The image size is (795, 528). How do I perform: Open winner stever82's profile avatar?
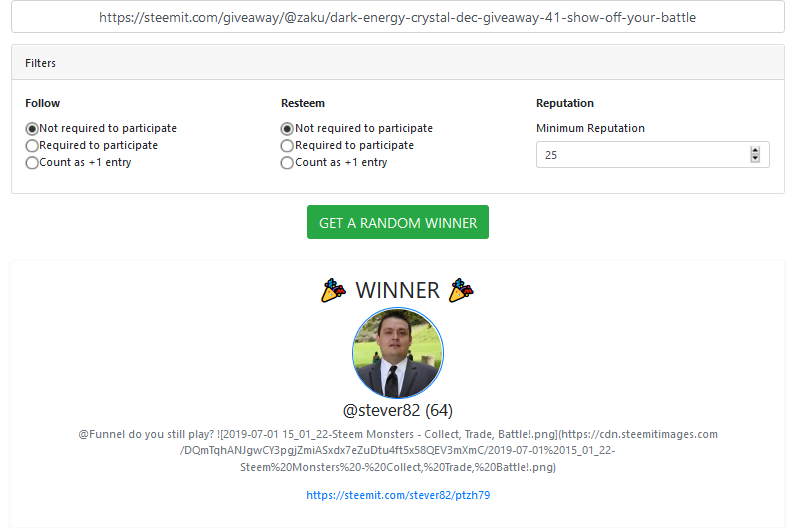[398, 353]
